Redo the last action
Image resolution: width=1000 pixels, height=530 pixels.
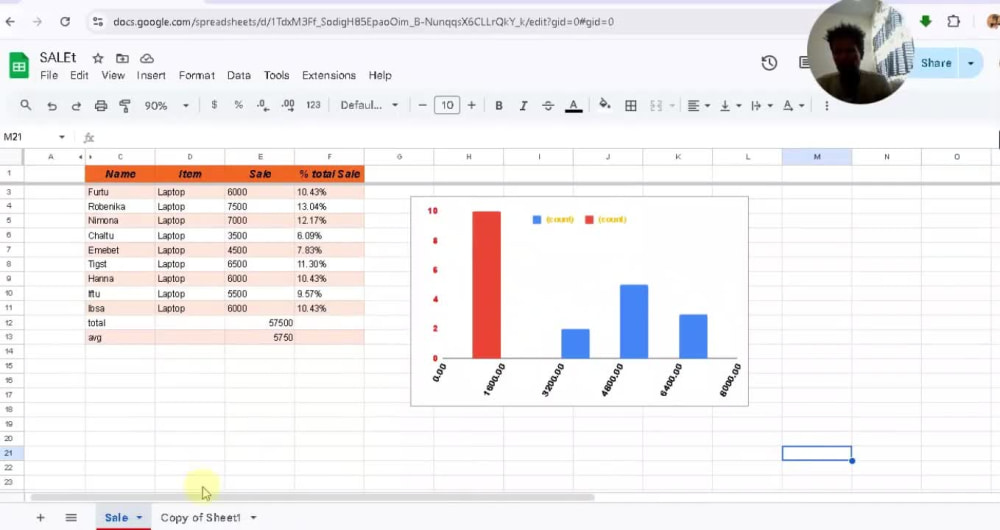pyautogui.click(x=76, y=106)
